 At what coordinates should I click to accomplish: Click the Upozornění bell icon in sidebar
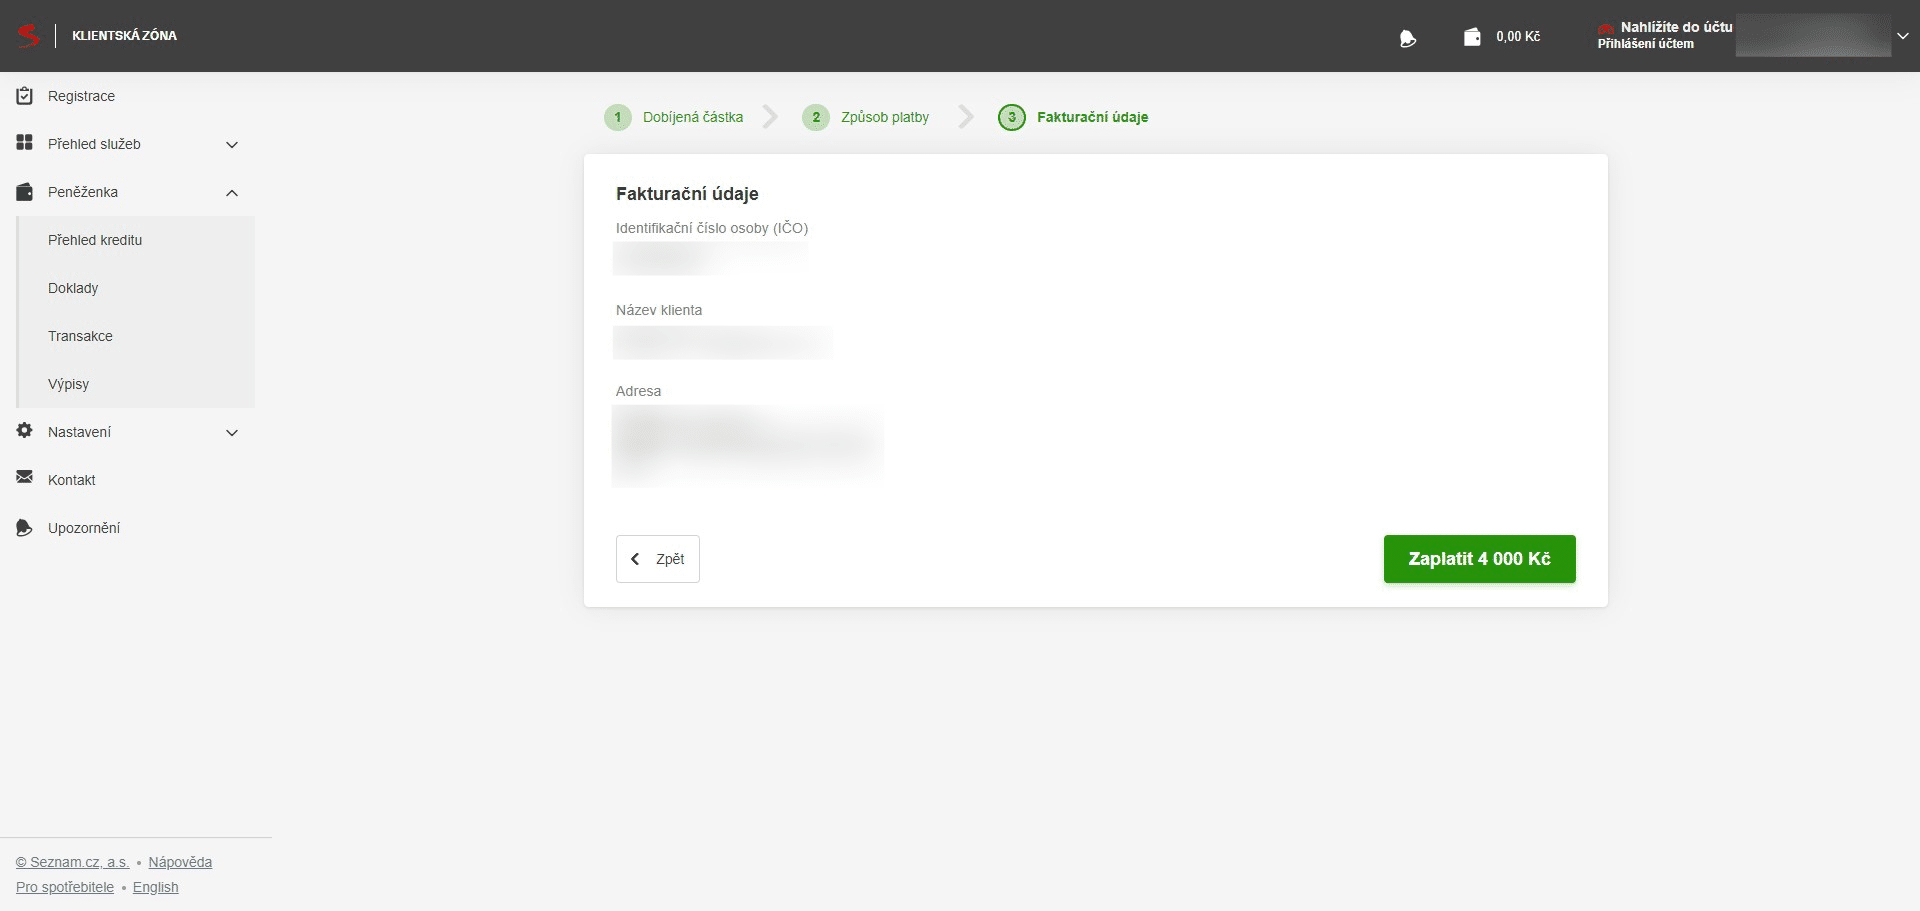25,527
